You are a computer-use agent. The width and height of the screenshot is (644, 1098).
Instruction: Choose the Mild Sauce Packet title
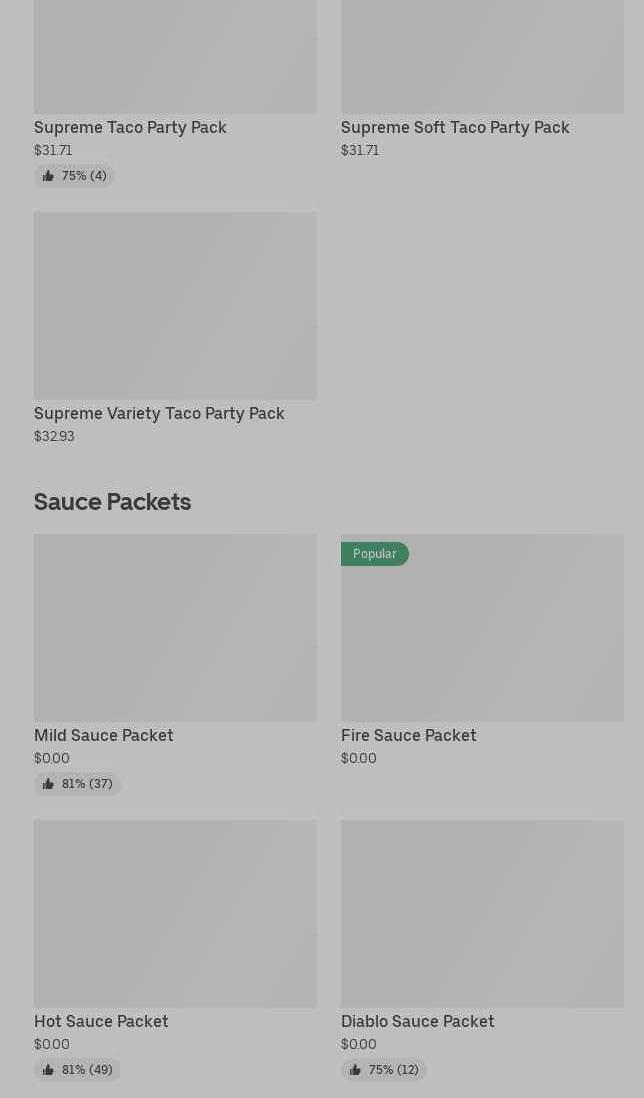pyautogui.click(x=104, y=735)
